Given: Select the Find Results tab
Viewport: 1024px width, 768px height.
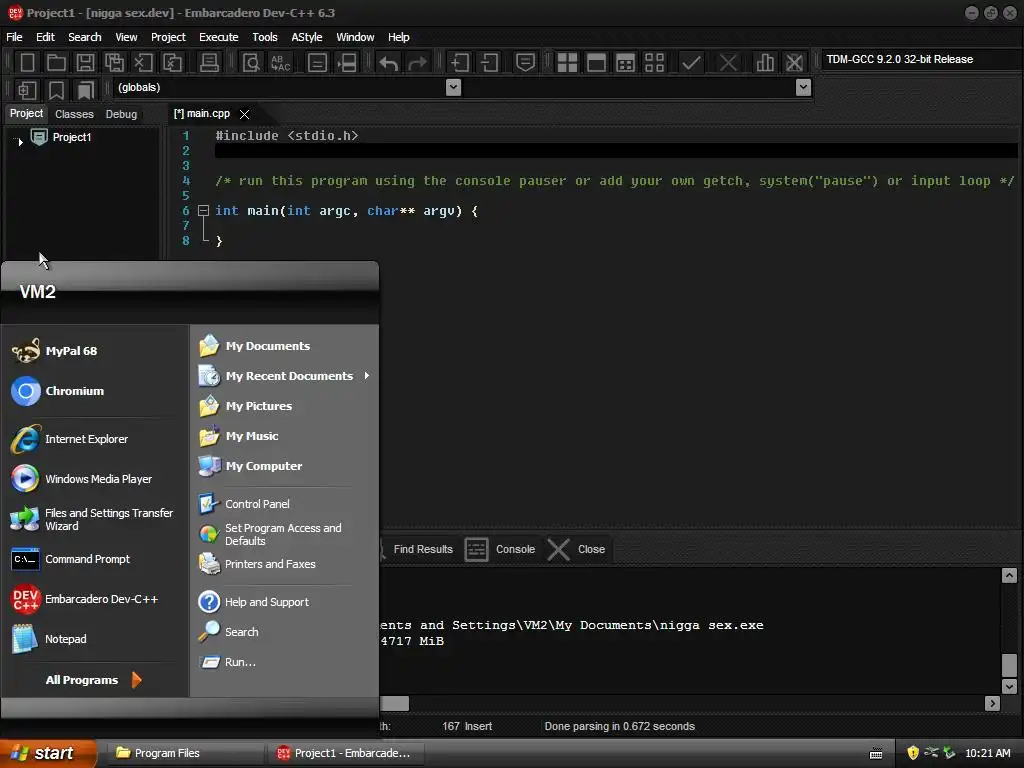Looking at the screenshot, I should (x=423, y=549).
